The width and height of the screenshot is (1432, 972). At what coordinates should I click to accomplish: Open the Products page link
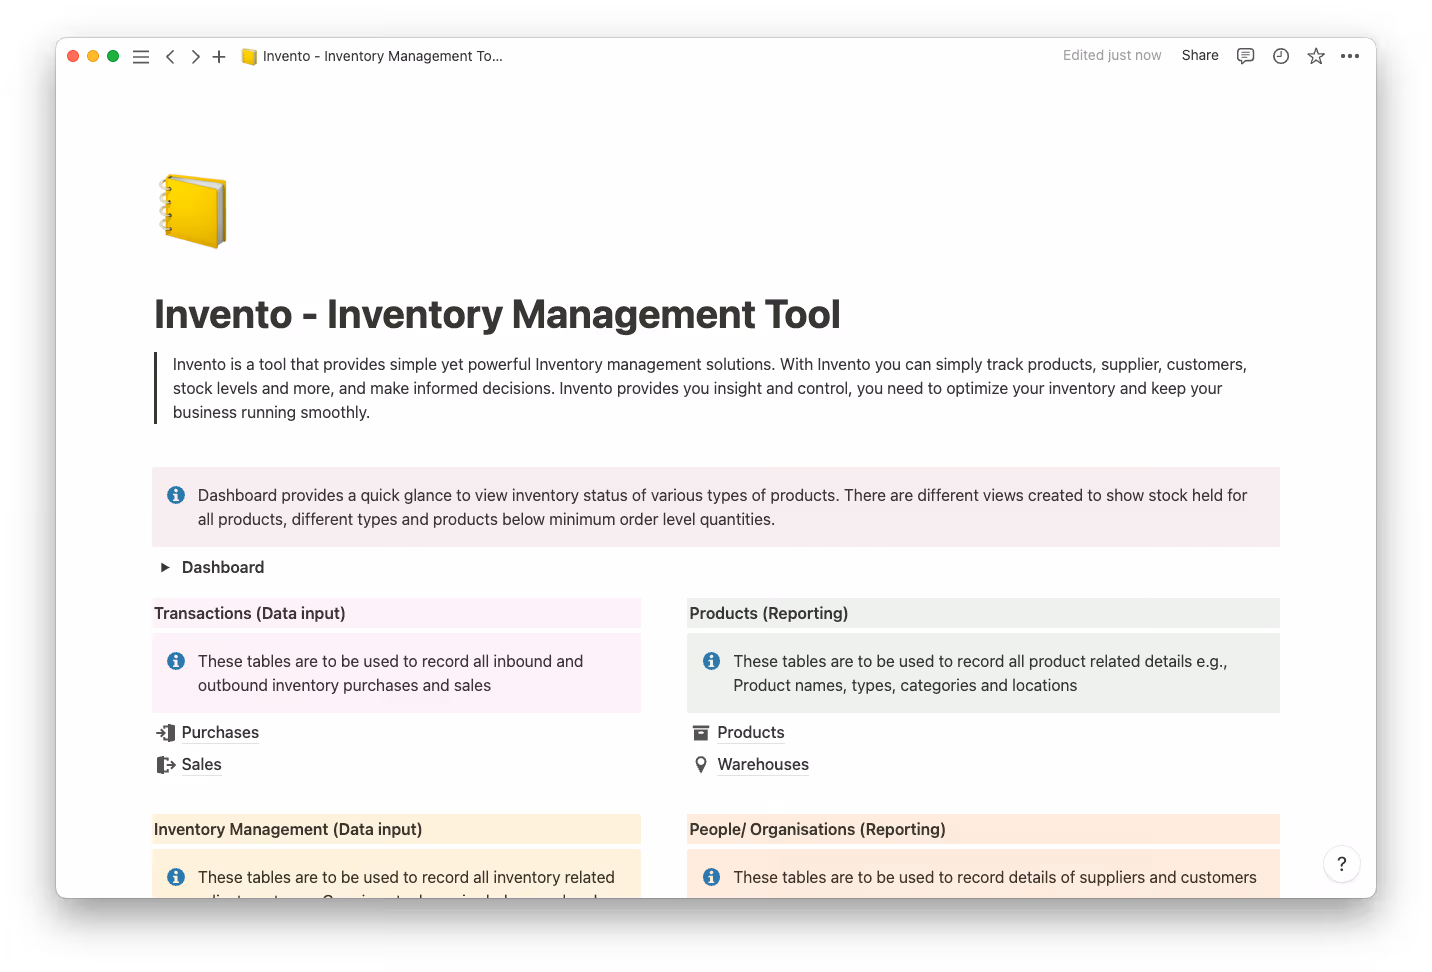click(x=750, y=733)
